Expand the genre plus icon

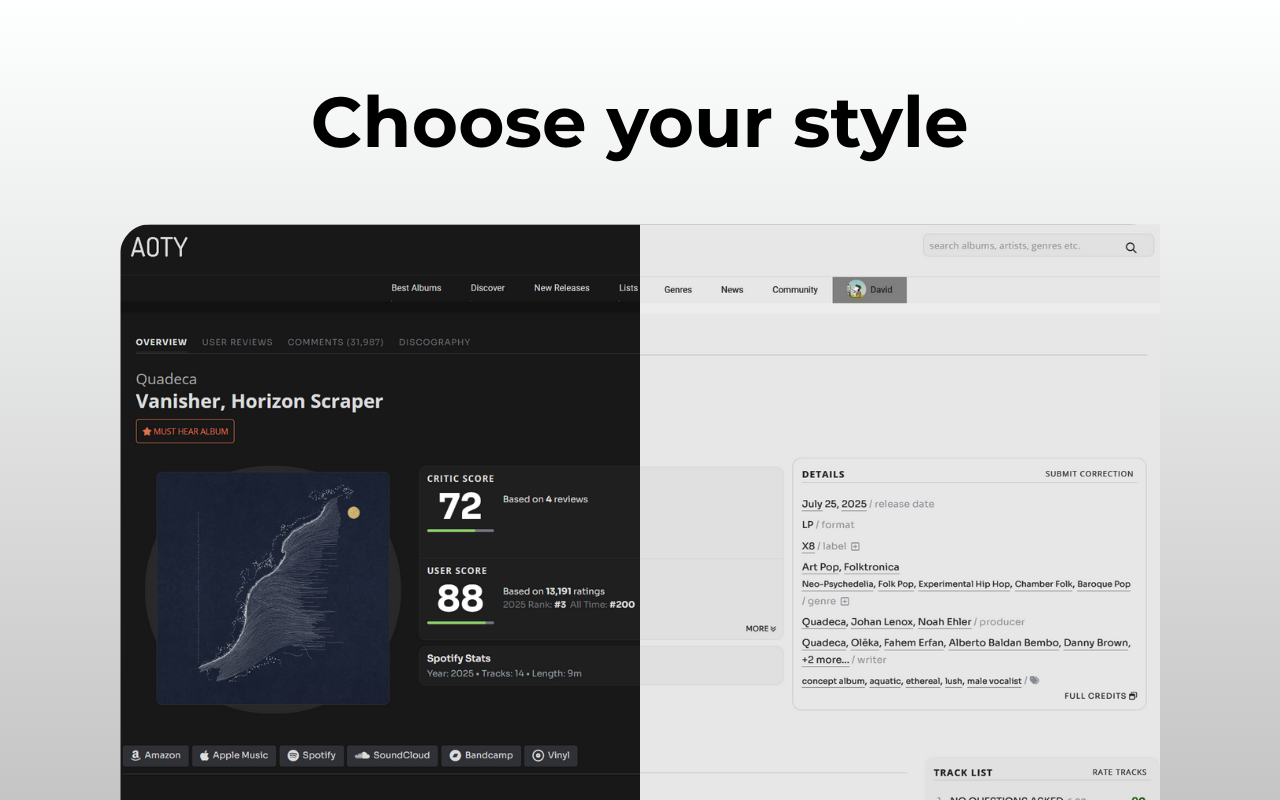click(x=845, y=601)
